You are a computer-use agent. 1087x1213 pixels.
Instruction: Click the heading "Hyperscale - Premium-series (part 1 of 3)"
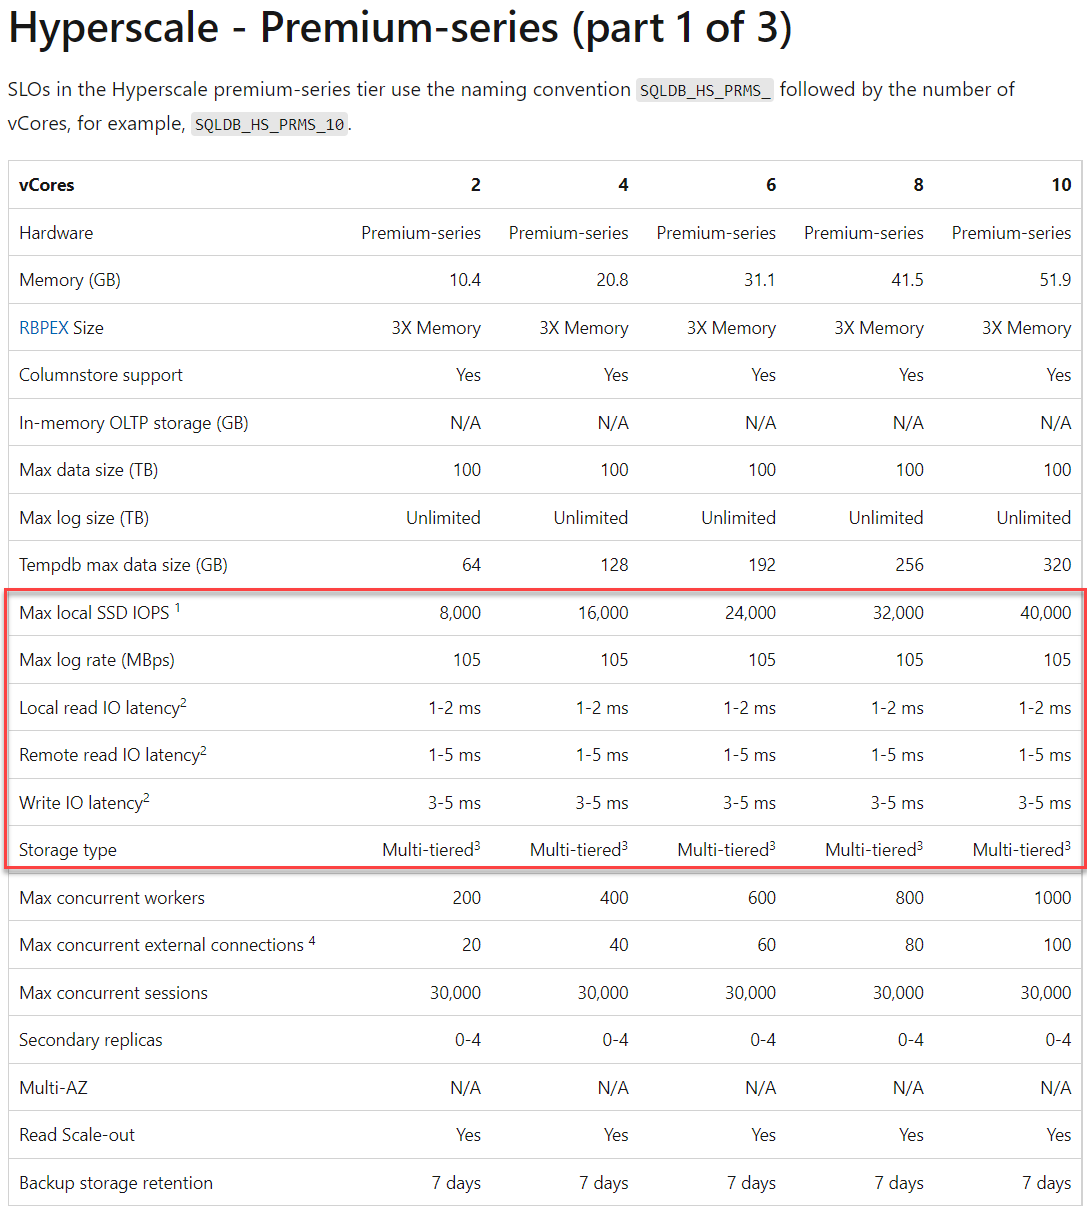[400, 28]
